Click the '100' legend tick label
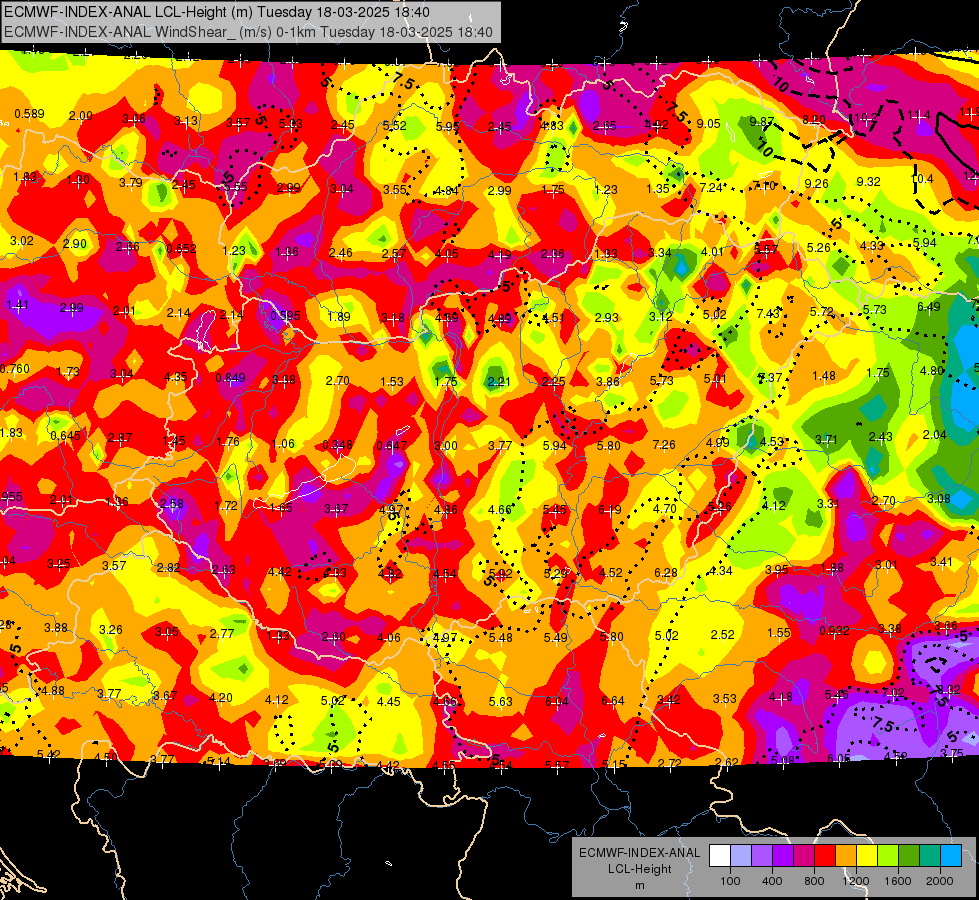 coord(730,881)
